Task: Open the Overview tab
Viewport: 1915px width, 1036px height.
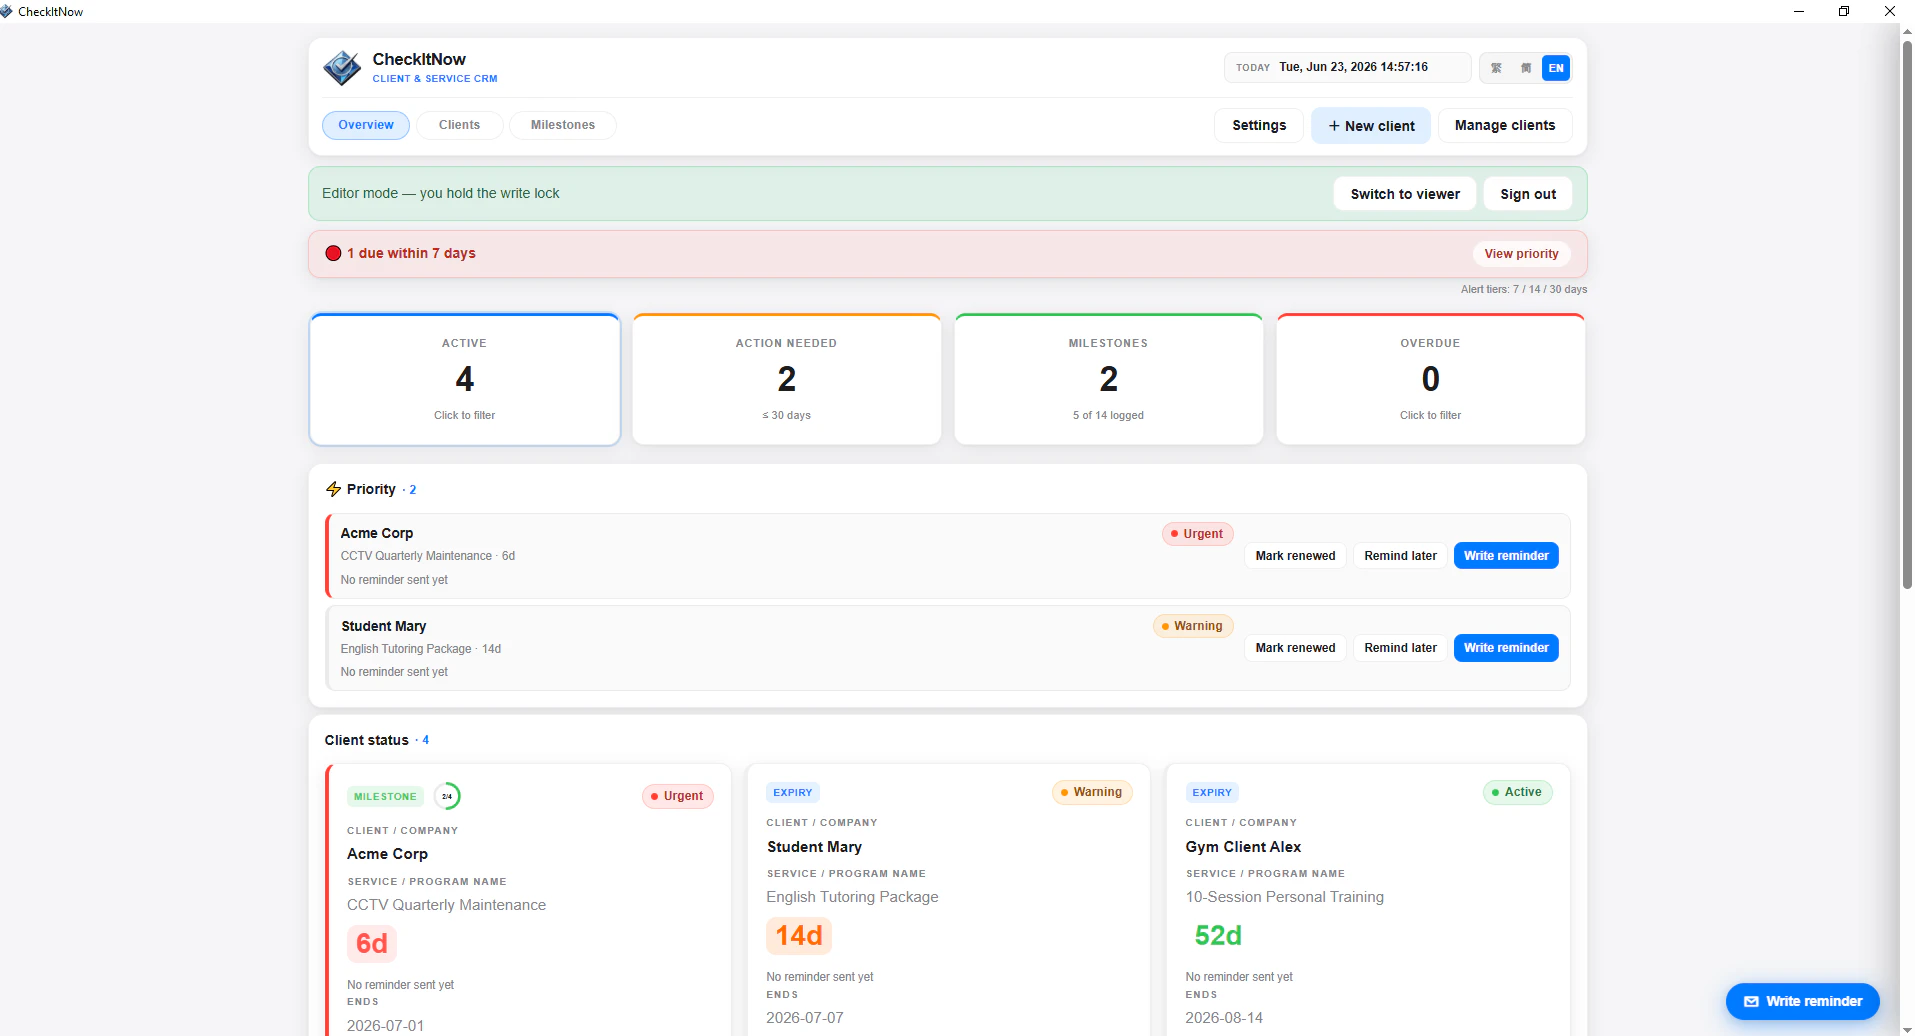Action: coord(366,125)
